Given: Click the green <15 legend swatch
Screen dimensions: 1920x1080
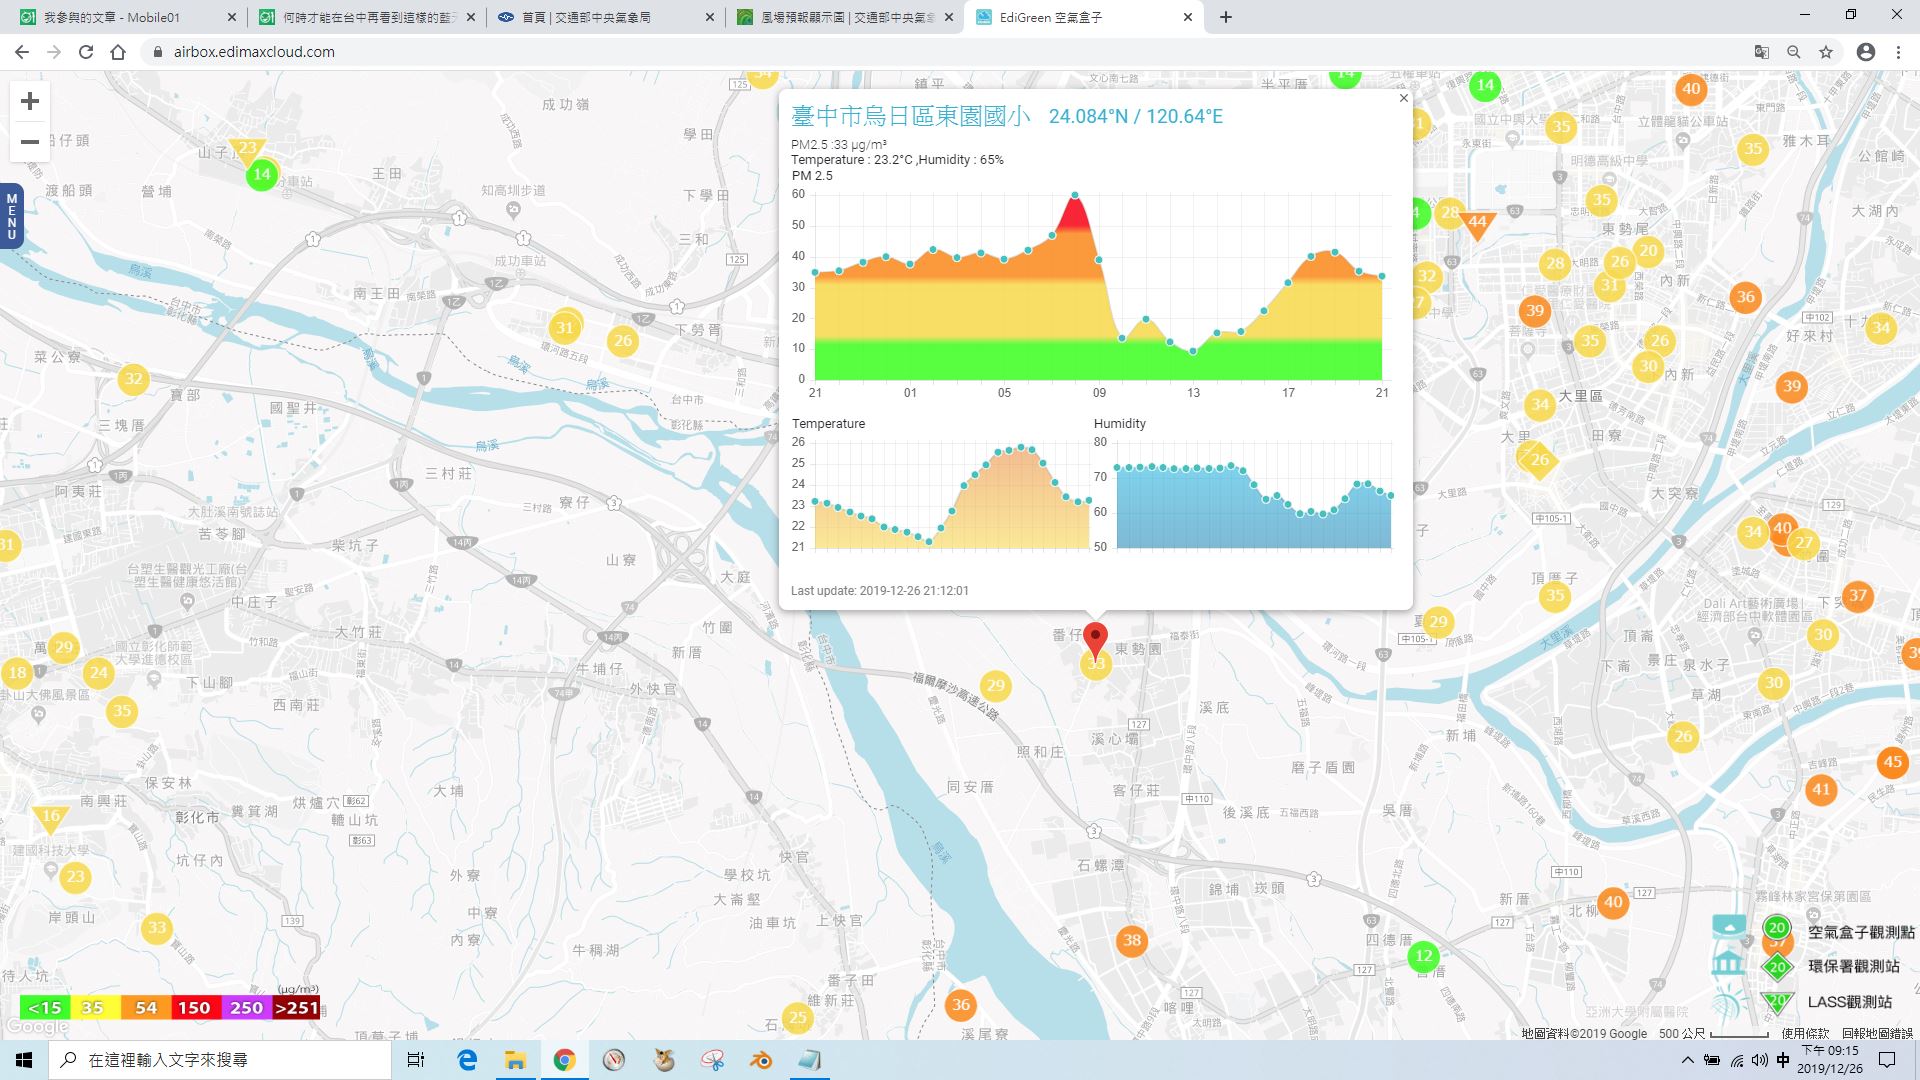Looking at the screenshot, I should click(44, 1007).
